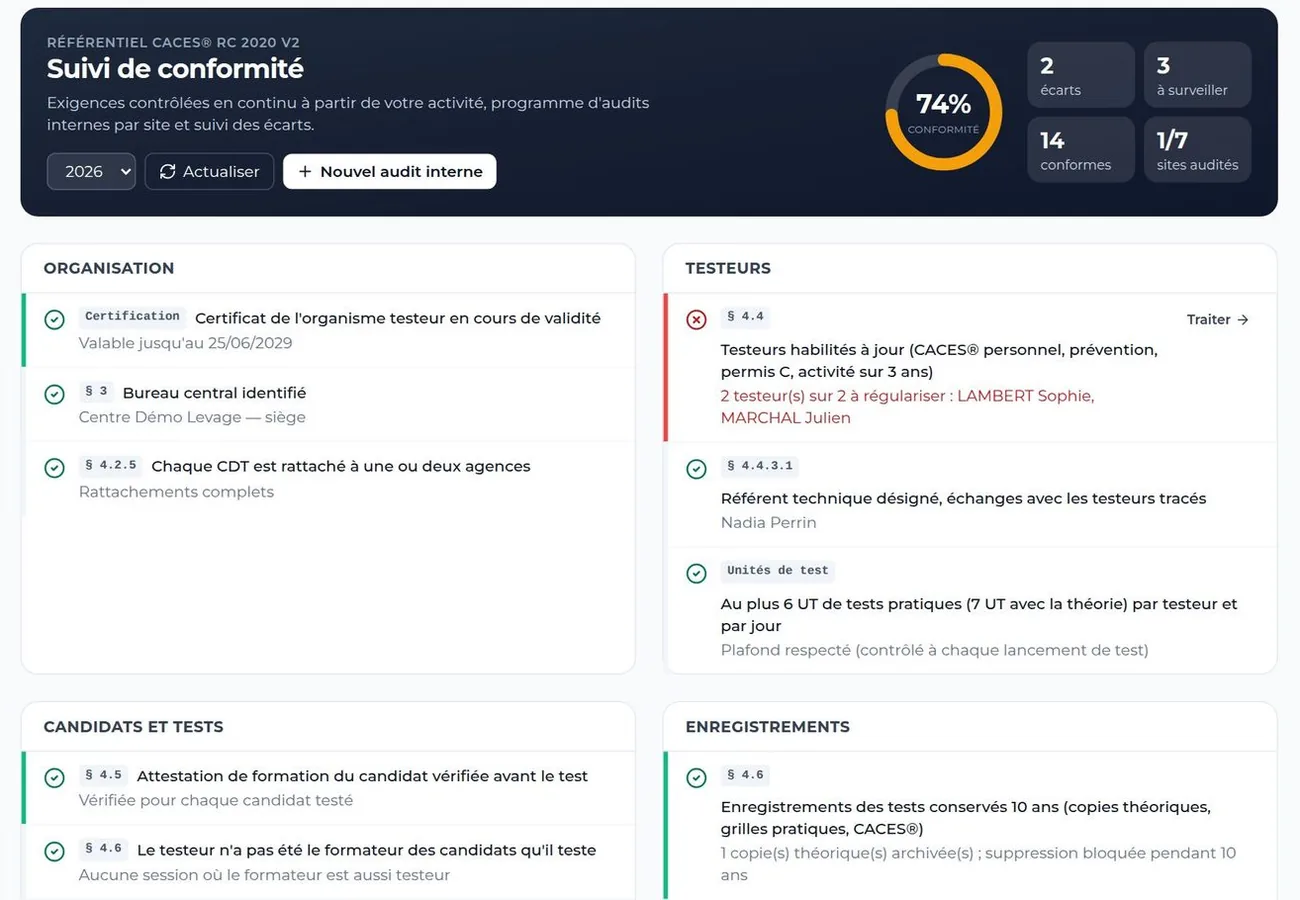Click the check icon beside Le testeur n'a pas été le formateur
The width and height of the screenshot is (1300, 900).
[55, 852]
